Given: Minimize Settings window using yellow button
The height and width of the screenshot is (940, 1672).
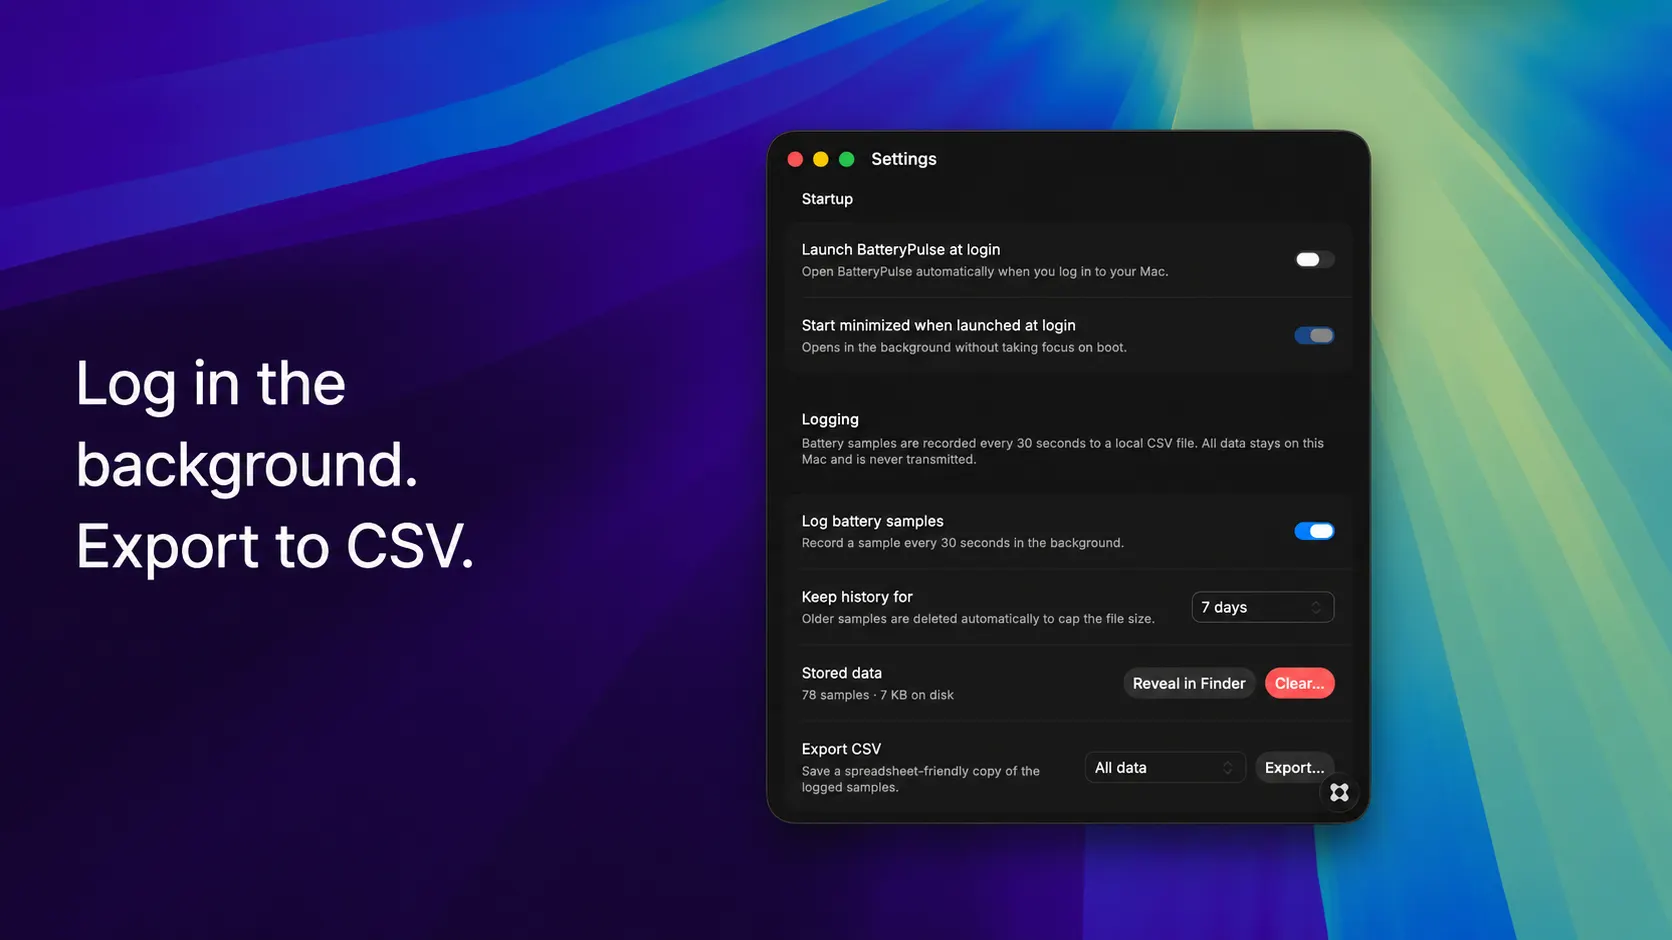Looking at the screenshot, I should pyautogui.click(x=821, y=159).
